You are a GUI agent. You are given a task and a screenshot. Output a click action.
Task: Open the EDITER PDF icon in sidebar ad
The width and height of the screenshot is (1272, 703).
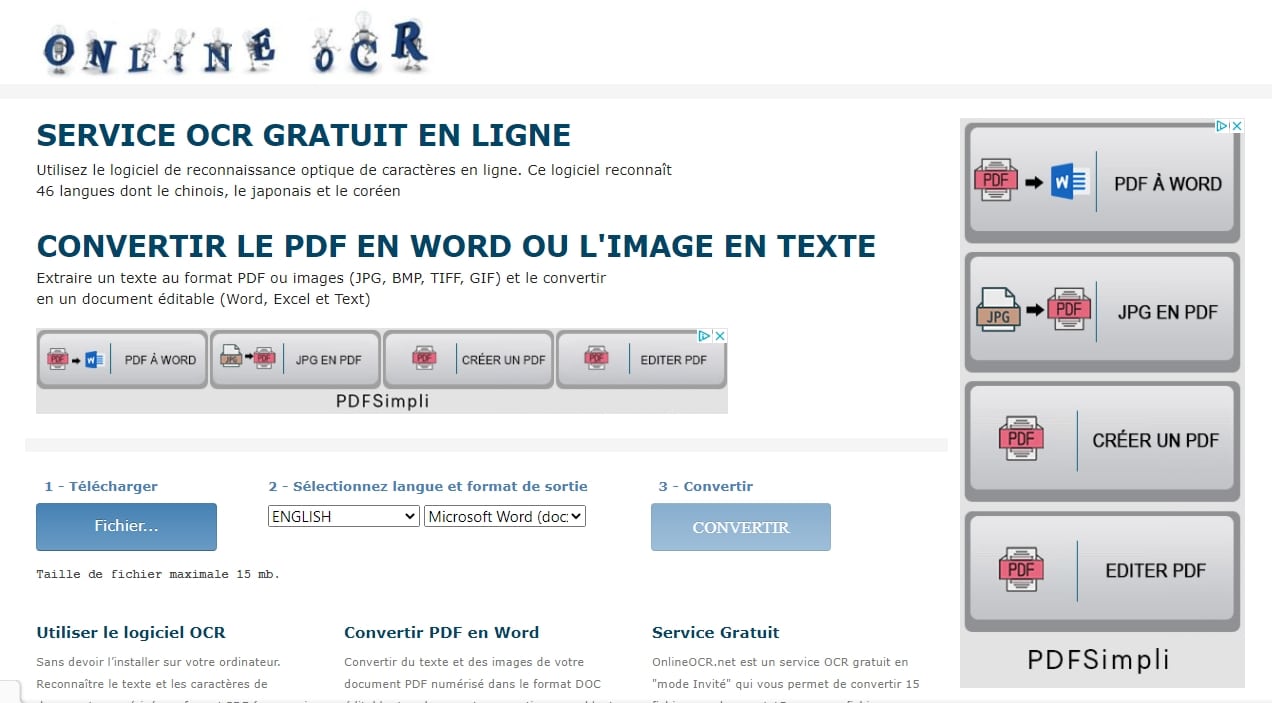pos(1100,570)
